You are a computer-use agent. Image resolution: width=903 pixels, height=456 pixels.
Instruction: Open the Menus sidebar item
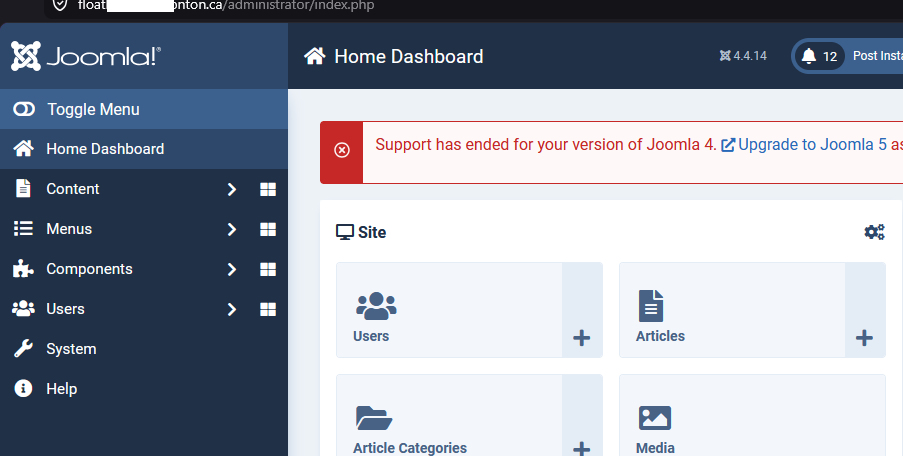(69, 229)
